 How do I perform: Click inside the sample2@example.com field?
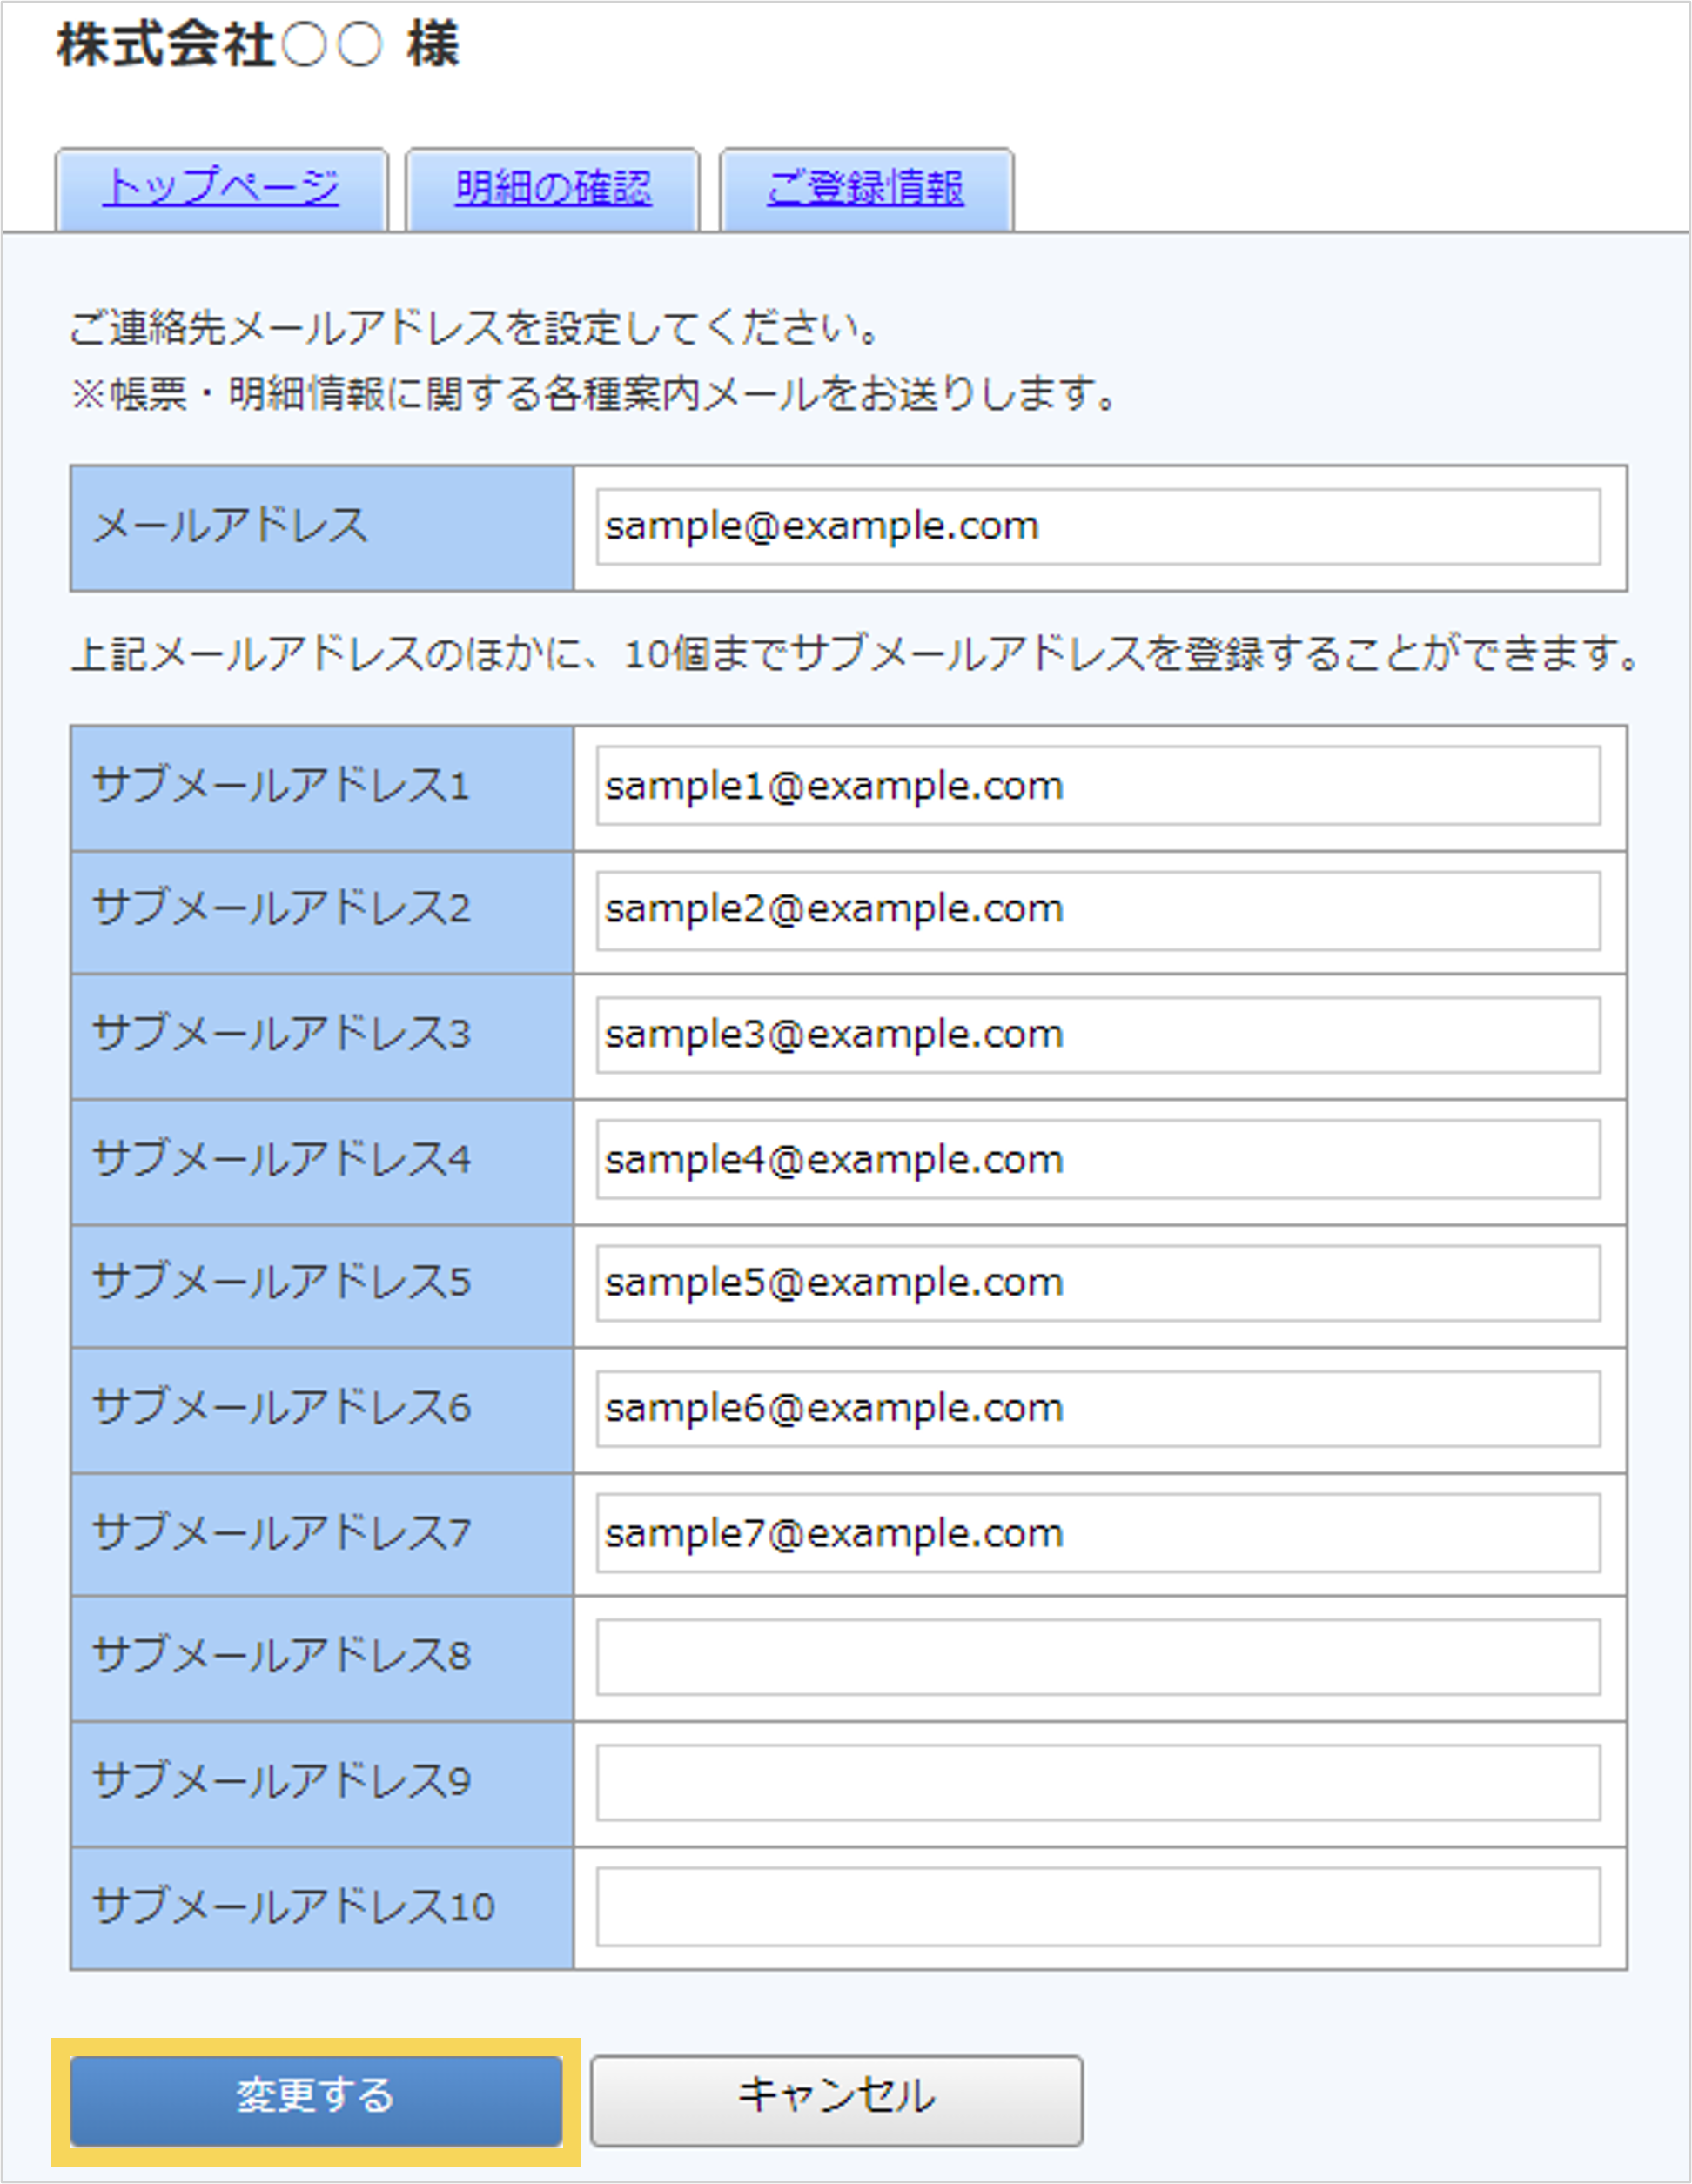(1100, 910)
